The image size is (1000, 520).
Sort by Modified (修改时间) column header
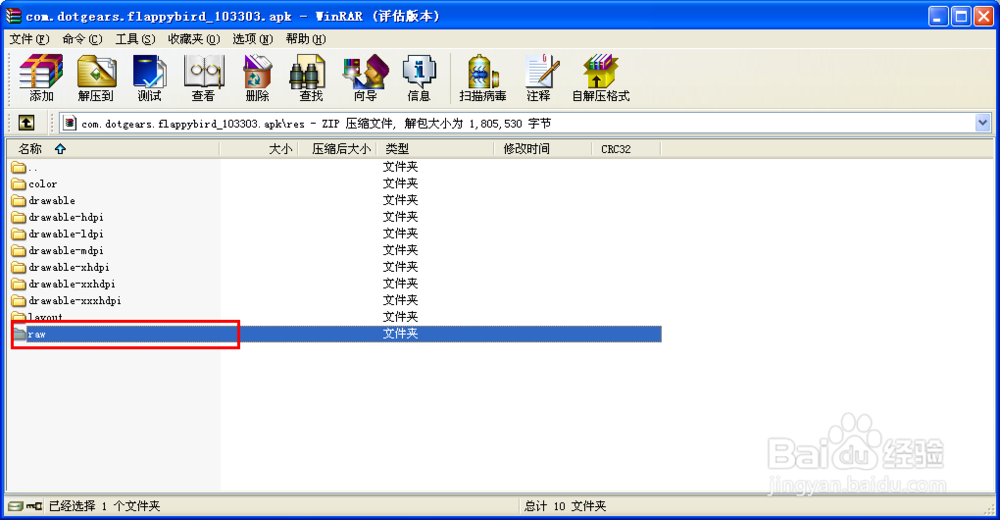pos(543,149)
